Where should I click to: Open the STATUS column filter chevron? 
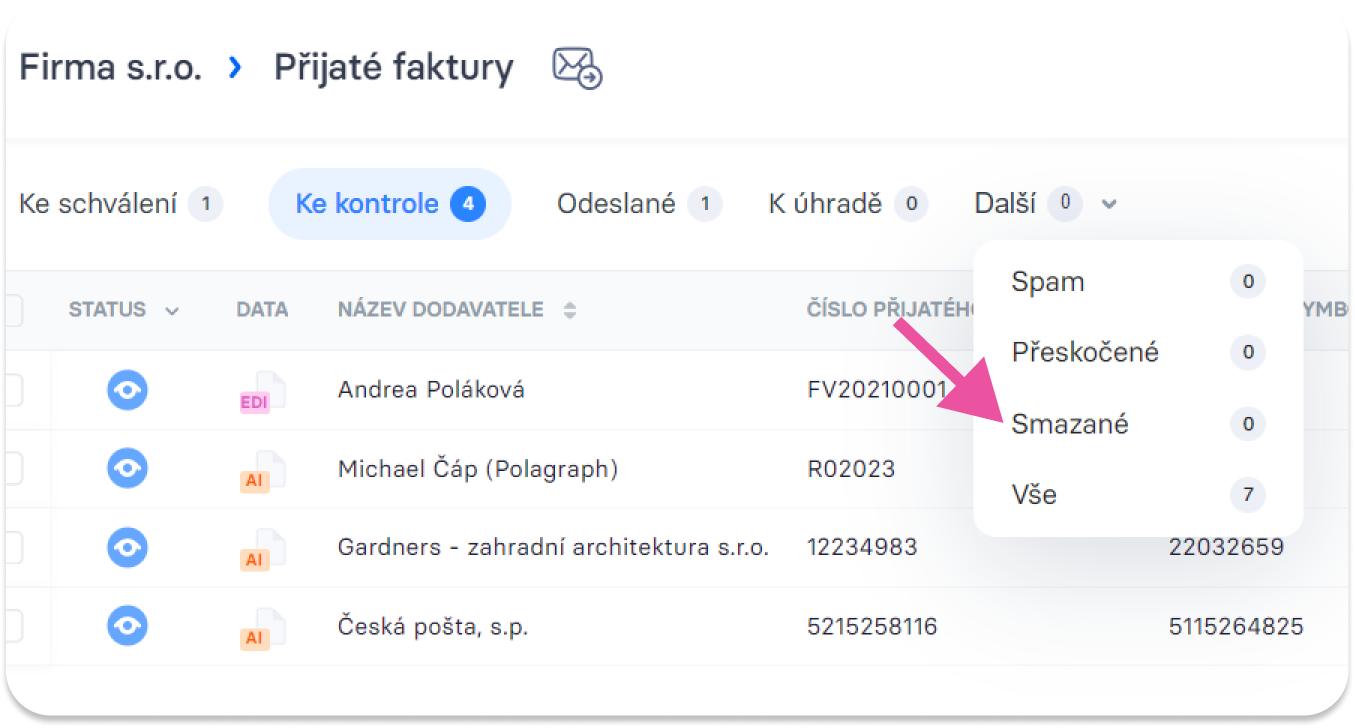click(x=172, y=311)
